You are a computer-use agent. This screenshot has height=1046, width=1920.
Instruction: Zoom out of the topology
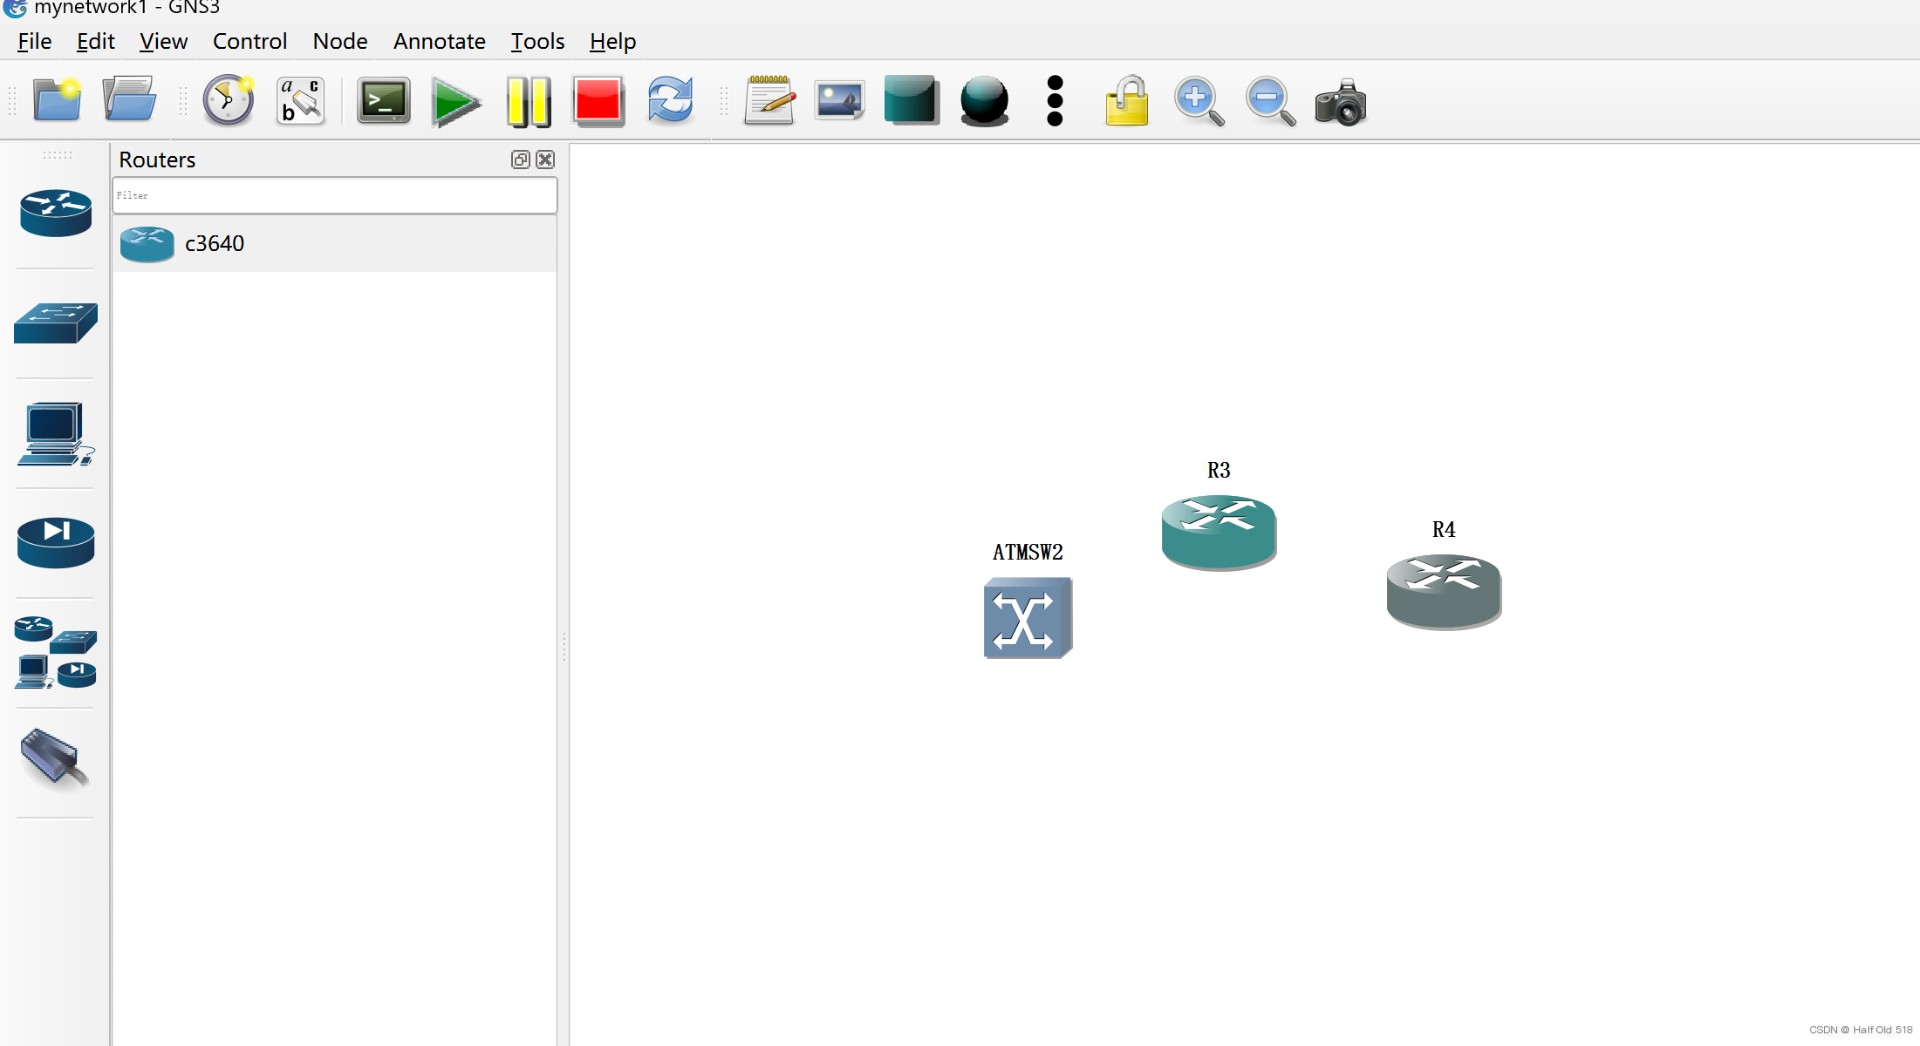pos(1270,102)
